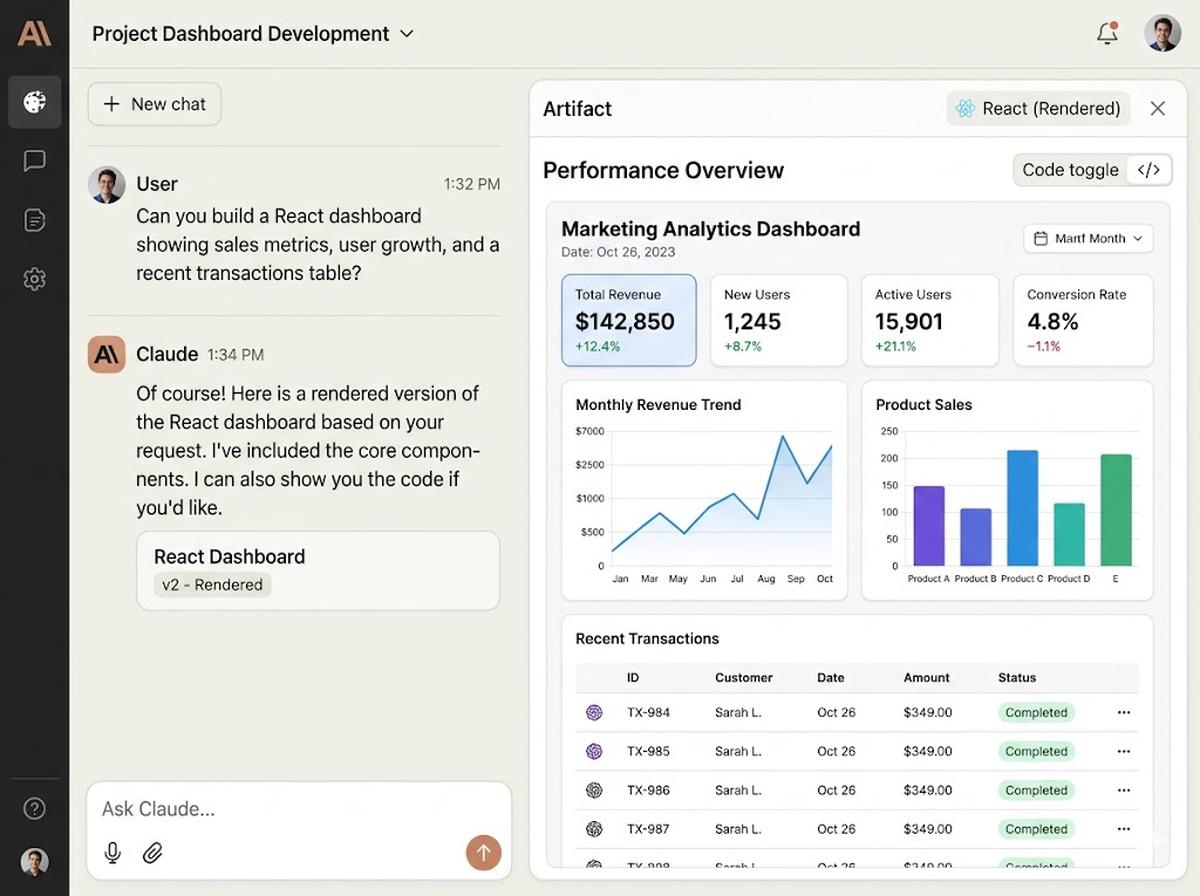Click the Product Sales chart title
This screenshot has width=1200, height=896.
click(924, 405)
